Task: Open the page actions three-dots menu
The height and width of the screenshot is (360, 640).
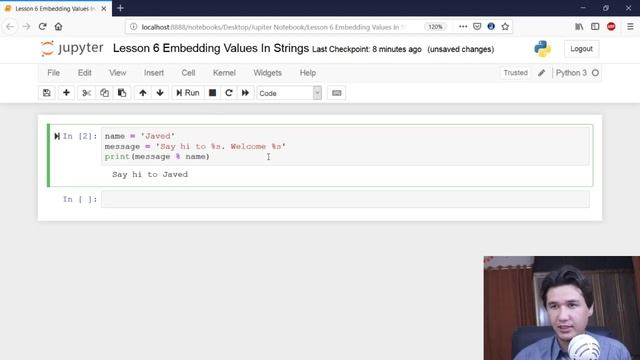Action: 463,27
